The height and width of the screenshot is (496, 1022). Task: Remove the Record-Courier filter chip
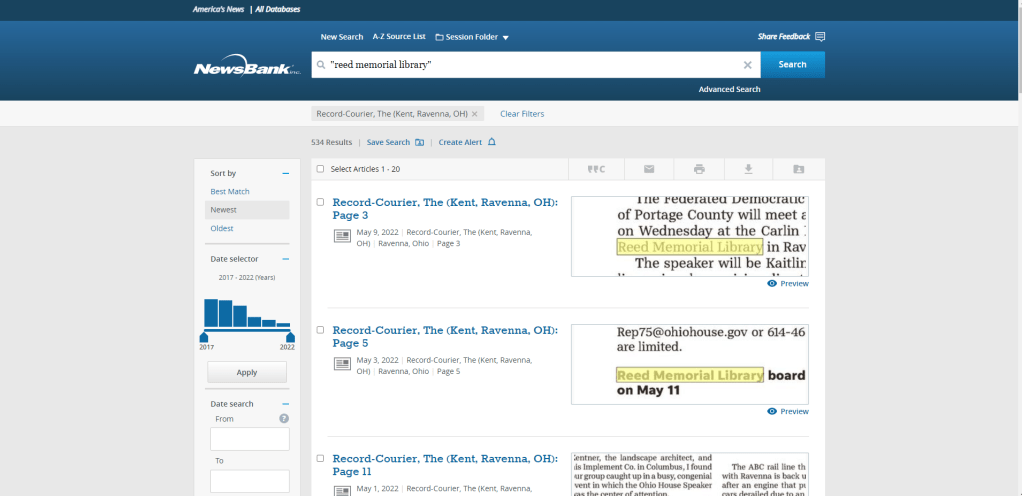coord(474,114)
